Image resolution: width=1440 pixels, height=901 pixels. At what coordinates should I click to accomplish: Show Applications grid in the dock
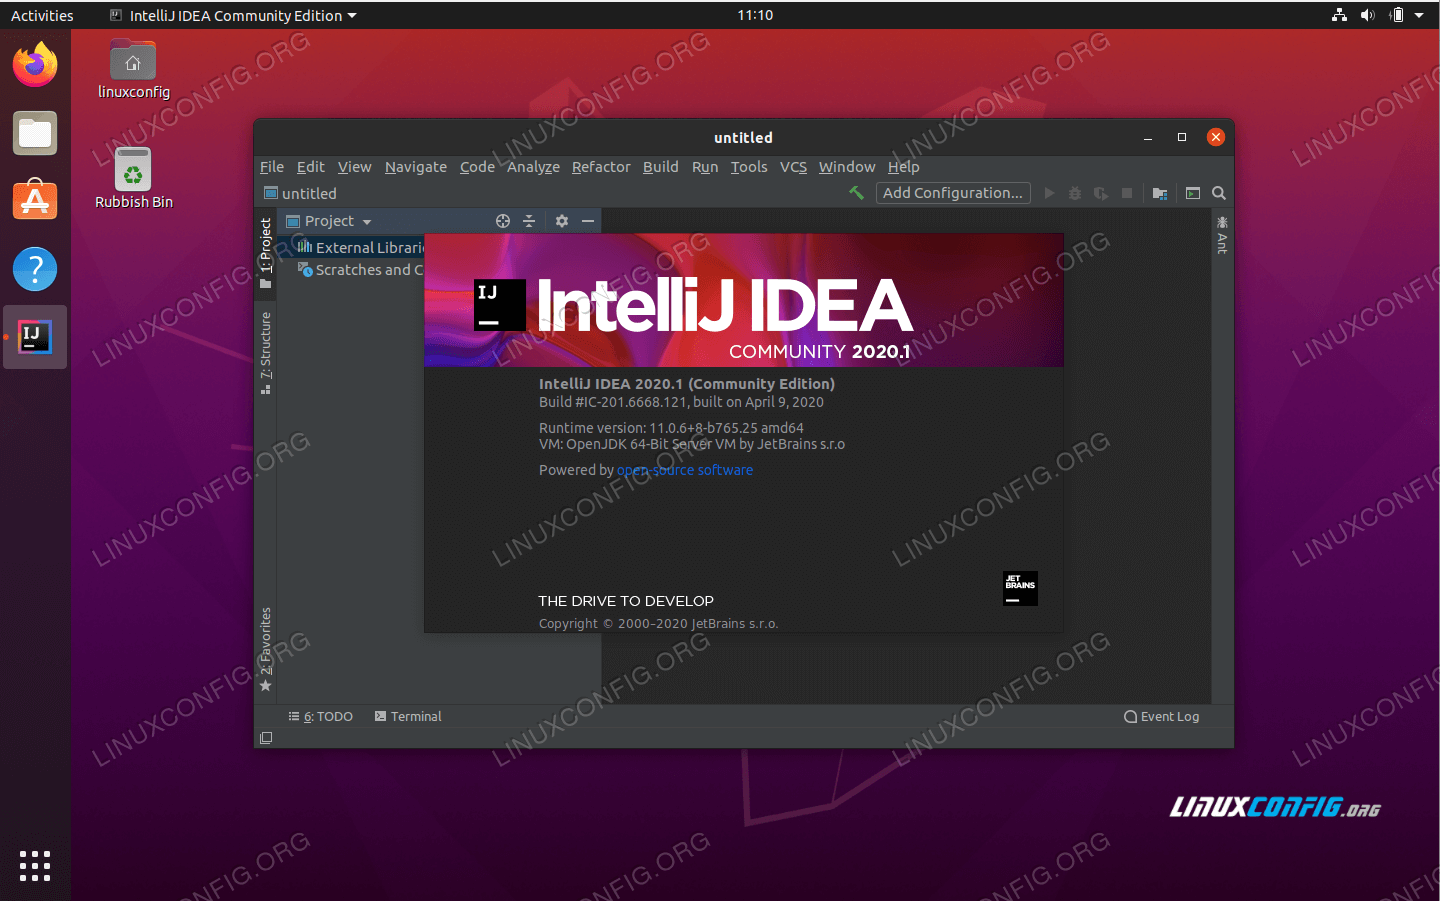[35, 866]
